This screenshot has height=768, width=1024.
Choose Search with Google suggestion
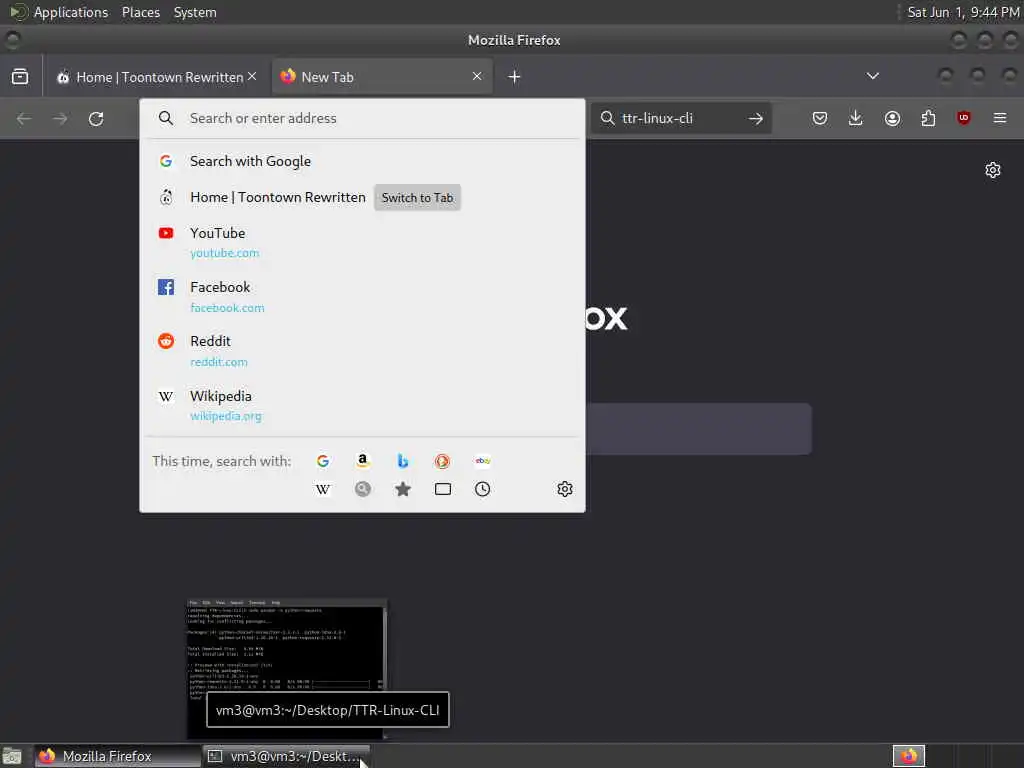coord(362,161)
